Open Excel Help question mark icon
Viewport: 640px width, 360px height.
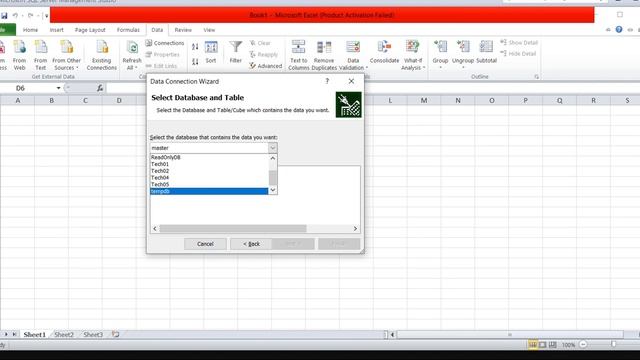click(619, 30)
